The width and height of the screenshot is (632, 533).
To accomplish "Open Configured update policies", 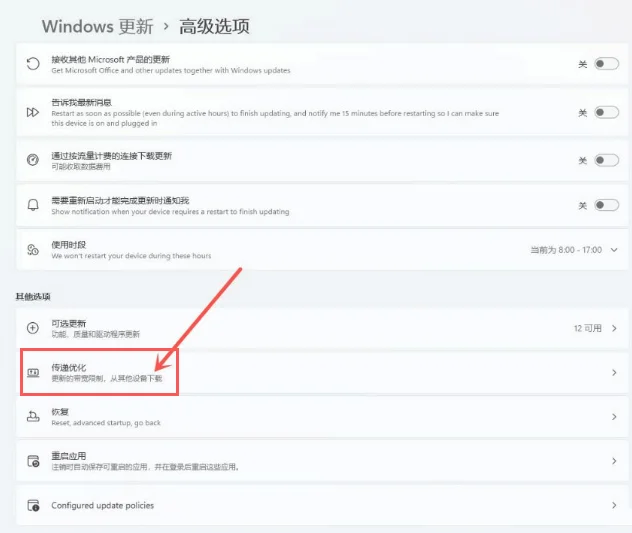I will [x=322, y=505].
